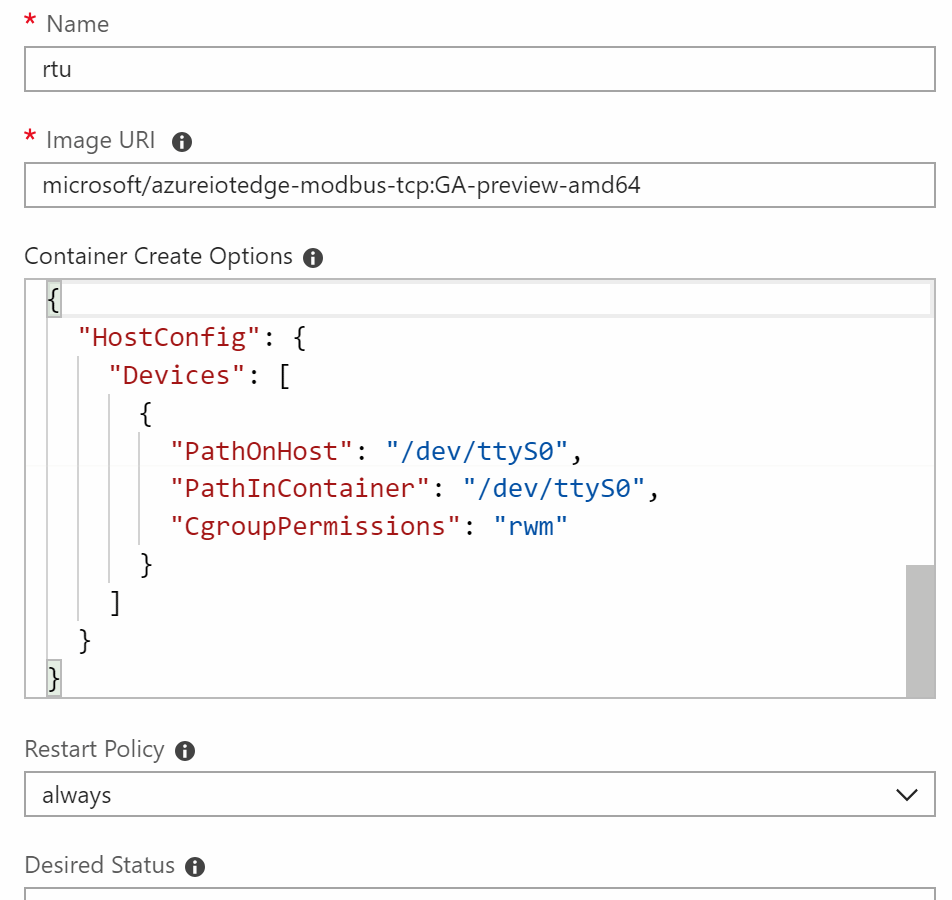Click the Container Create Options info icon
The image size is (952, 900).
[x=313, y=258]
